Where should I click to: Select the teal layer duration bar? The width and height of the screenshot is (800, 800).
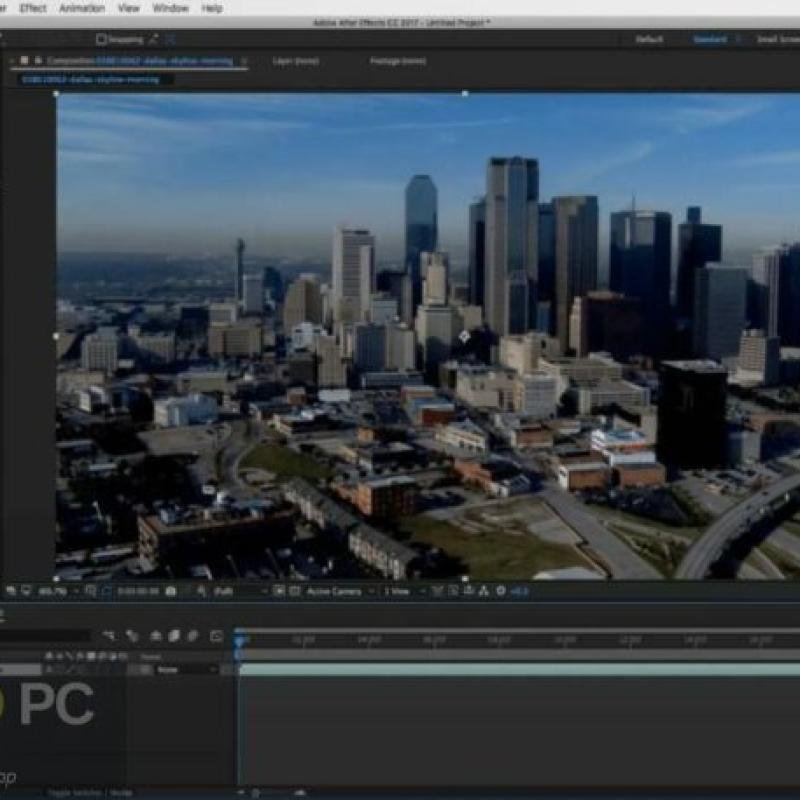pyautogui.click(x=519, y=669)
